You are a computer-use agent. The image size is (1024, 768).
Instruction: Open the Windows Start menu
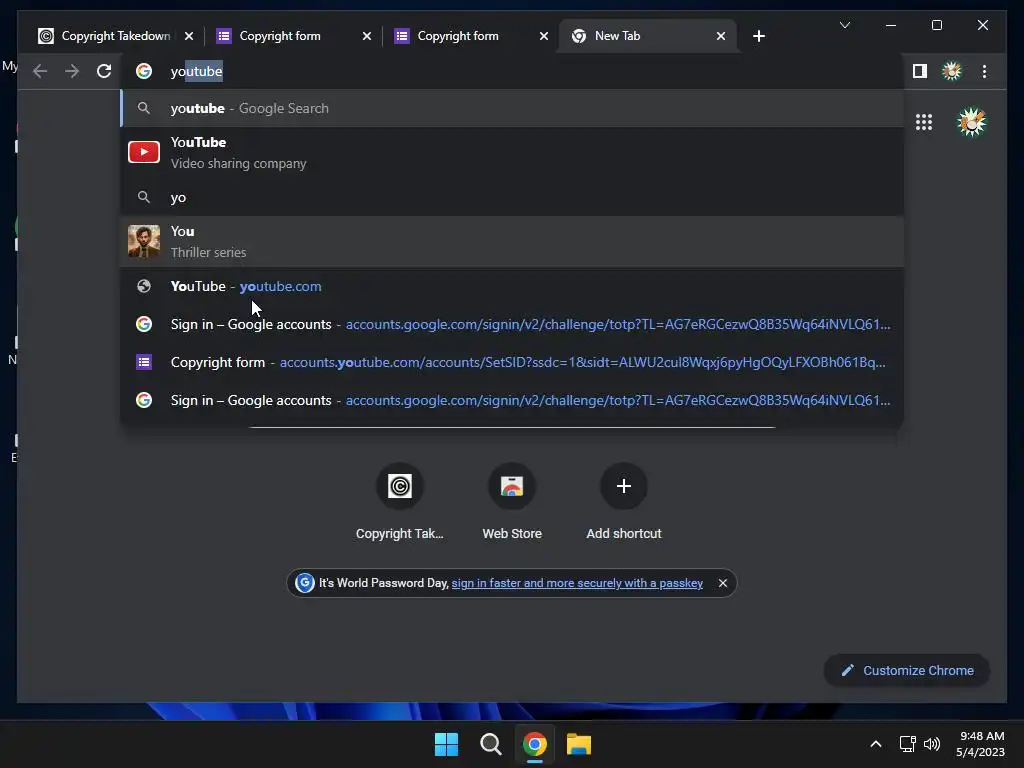(447, 744)
